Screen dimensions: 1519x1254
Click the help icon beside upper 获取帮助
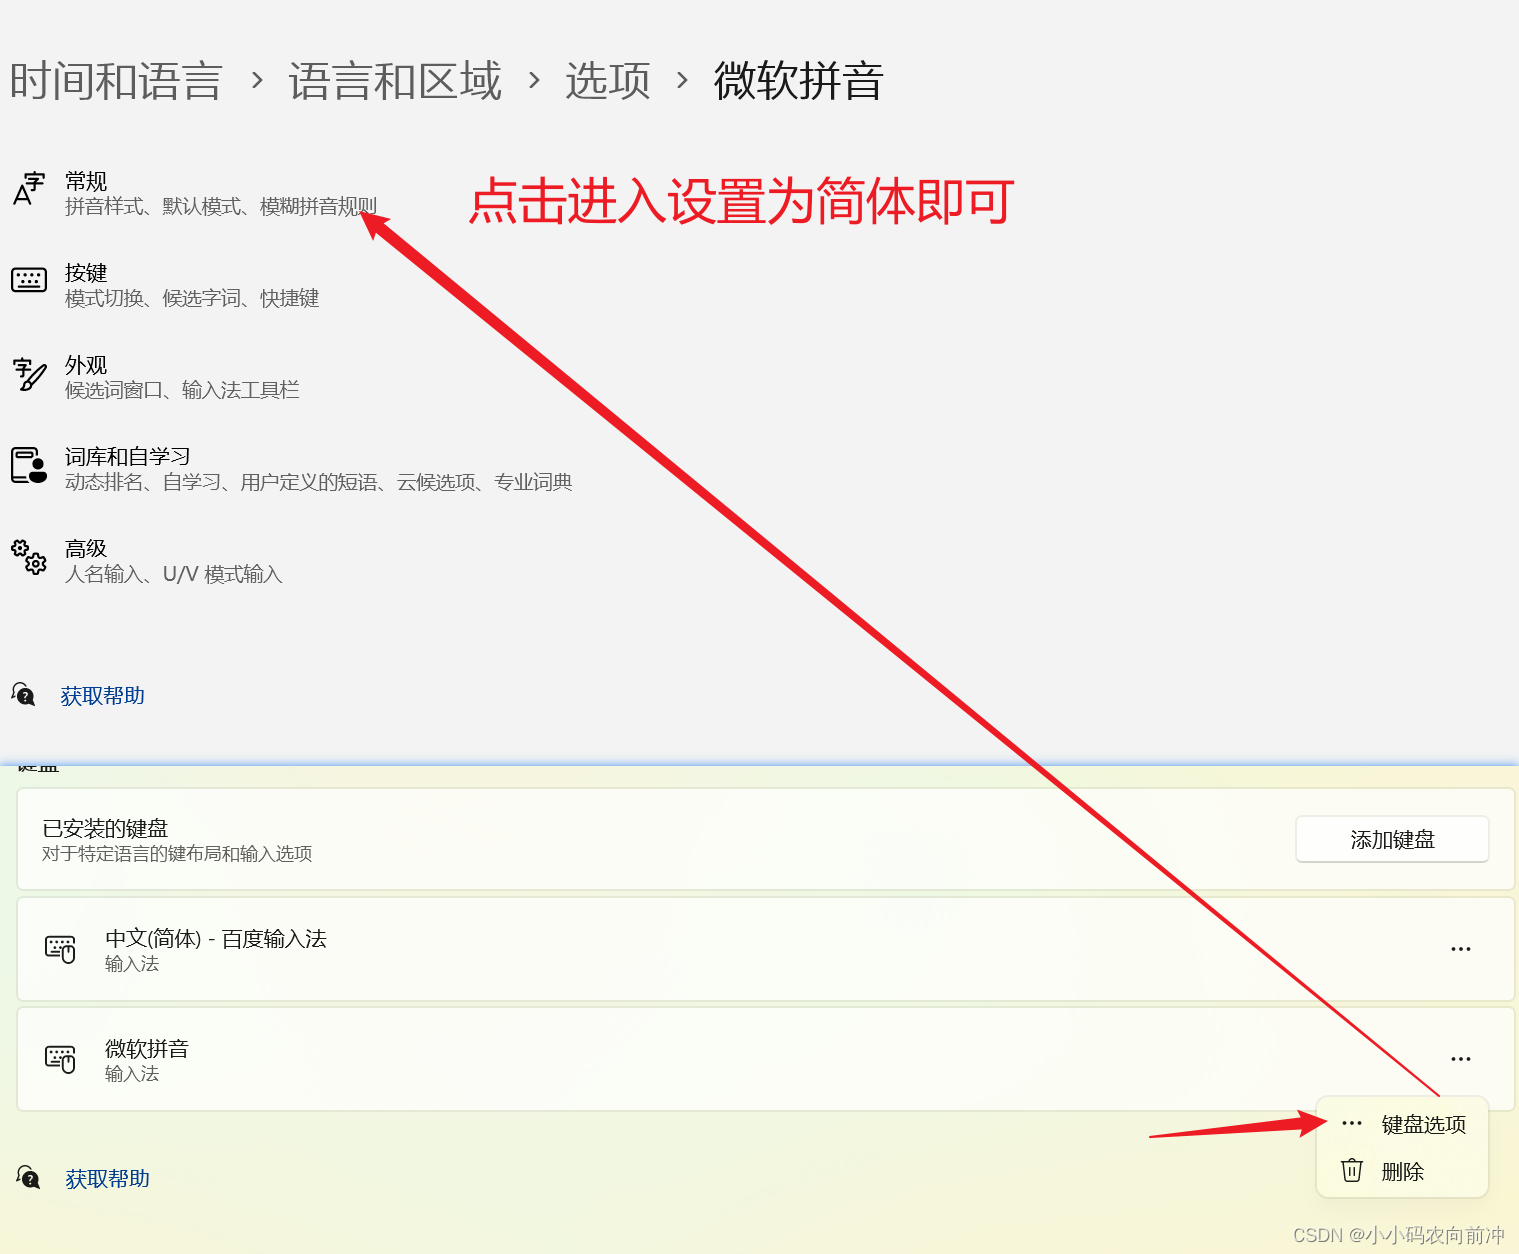point(23,694)
